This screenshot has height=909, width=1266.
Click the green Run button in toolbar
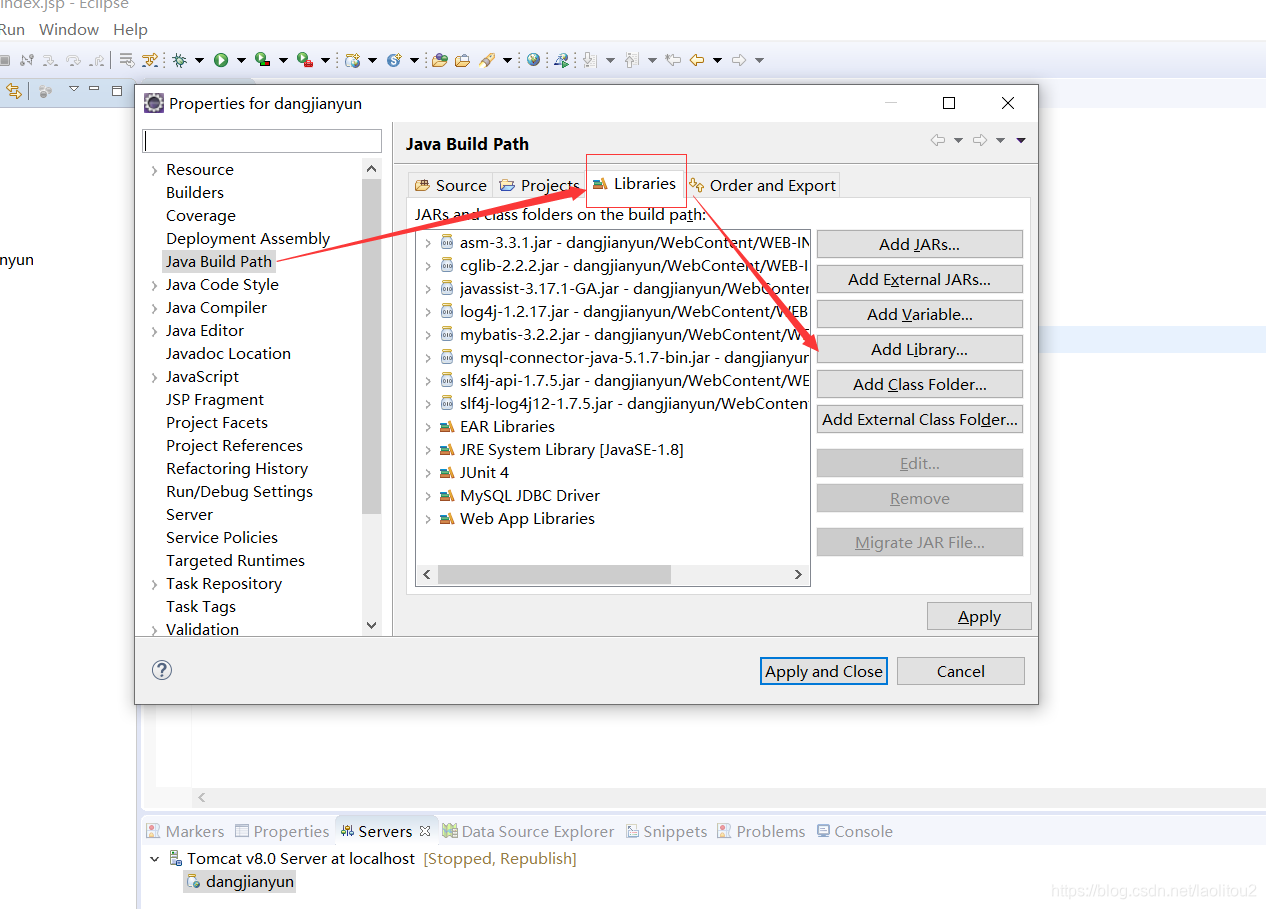[x=221, y=60]
